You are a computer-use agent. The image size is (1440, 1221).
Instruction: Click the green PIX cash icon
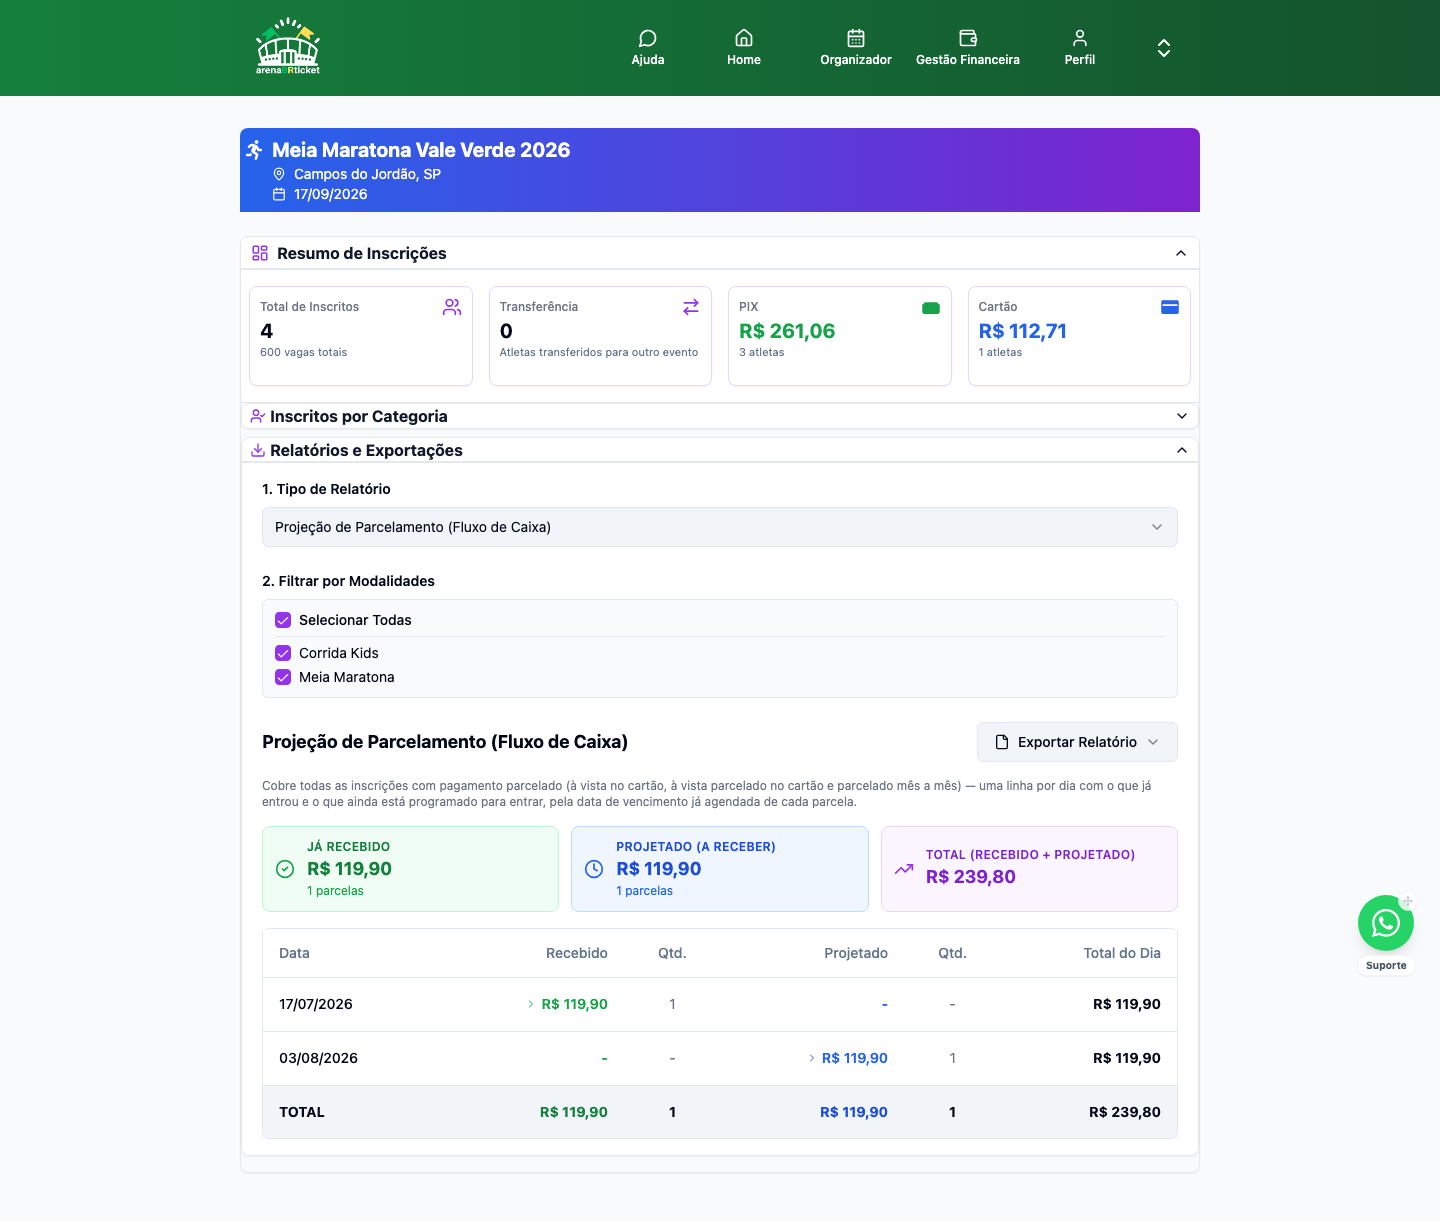coord(931,308)
